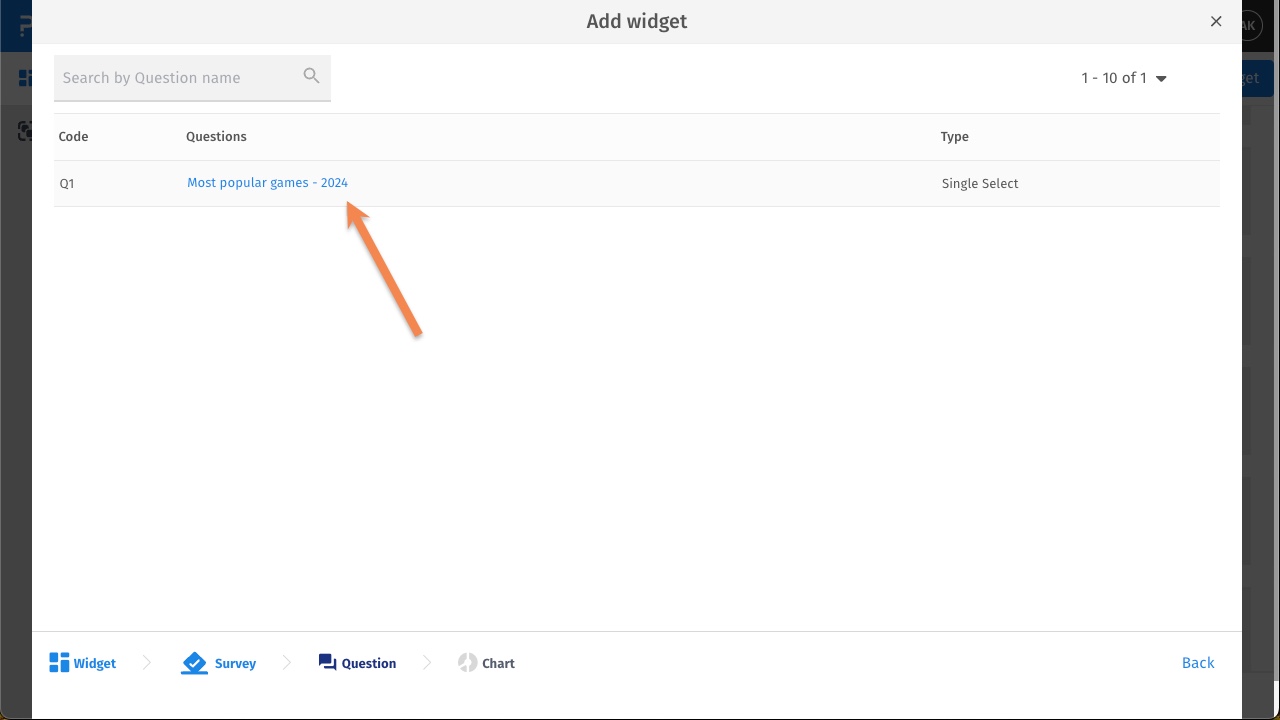Focus the Search by Question name field
This screenshot has height=720, width=1280.
coord(178,78)
